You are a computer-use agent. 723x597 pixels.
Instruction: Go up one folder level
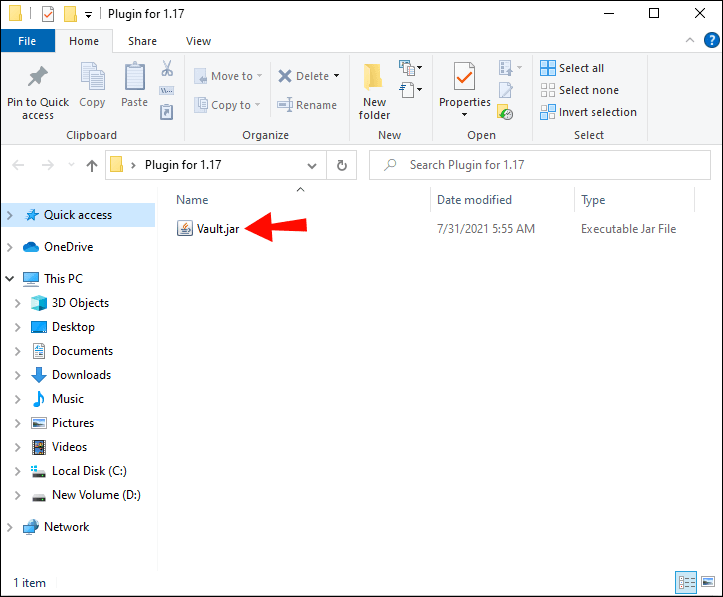[x=92, y=165]
